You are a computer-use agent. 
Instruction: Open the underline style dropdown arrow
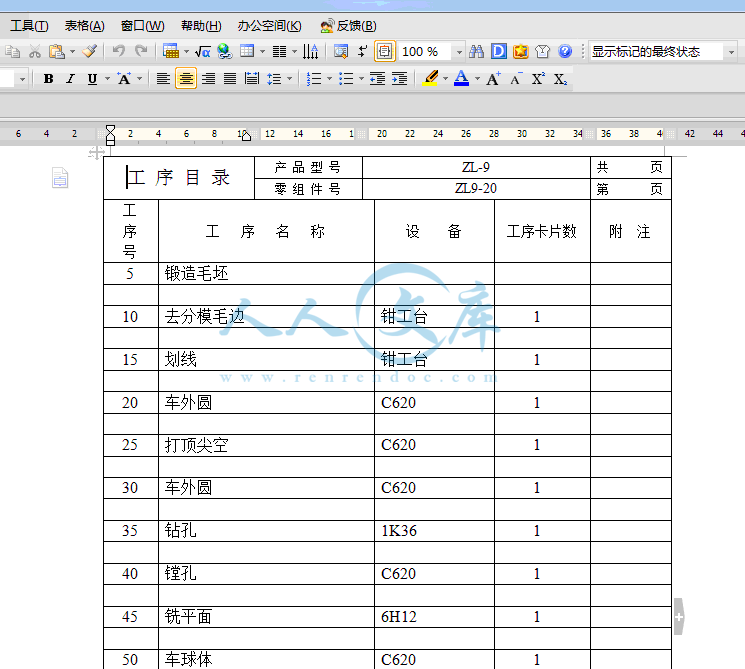107,79
